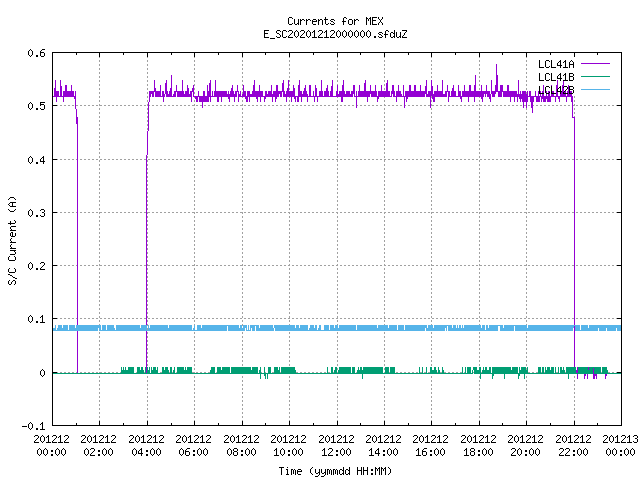Click the y-axis tick value 0.5

point(36,106)
